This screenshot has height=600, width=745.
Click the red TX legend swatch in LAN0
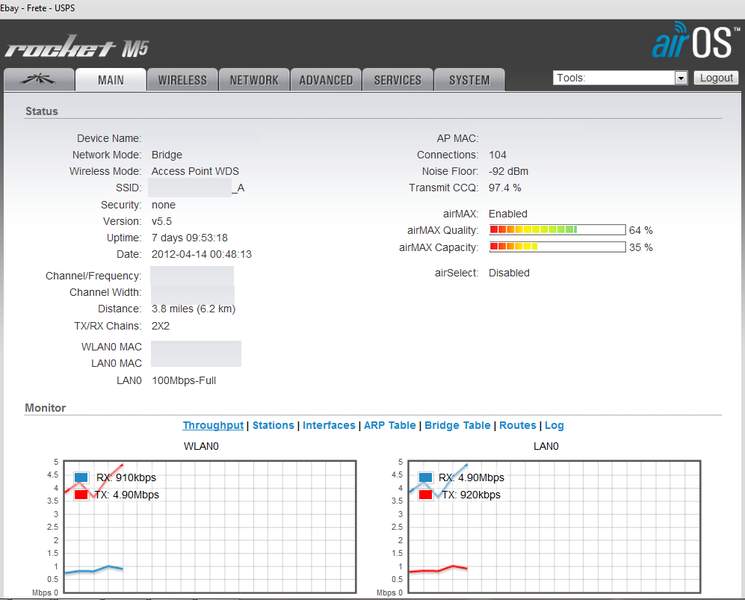426,495
